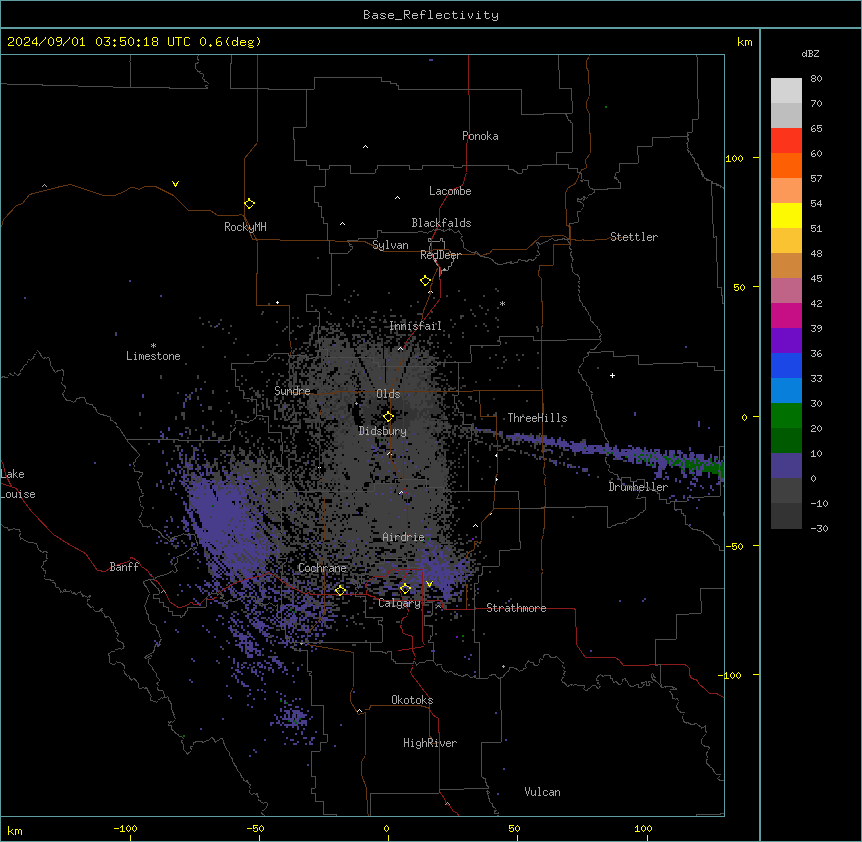Select the HighRiver label
The width and height of the screenshot is (862, 842).
tap(430, 743)
